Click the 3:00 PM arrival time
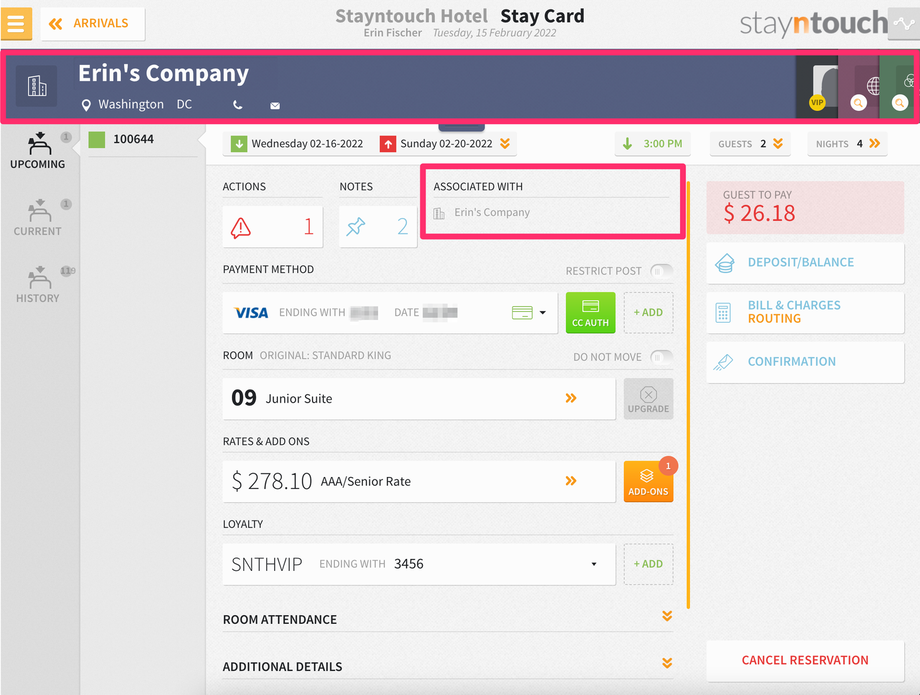Screen dimensions: 920x695 coord(652,144)
